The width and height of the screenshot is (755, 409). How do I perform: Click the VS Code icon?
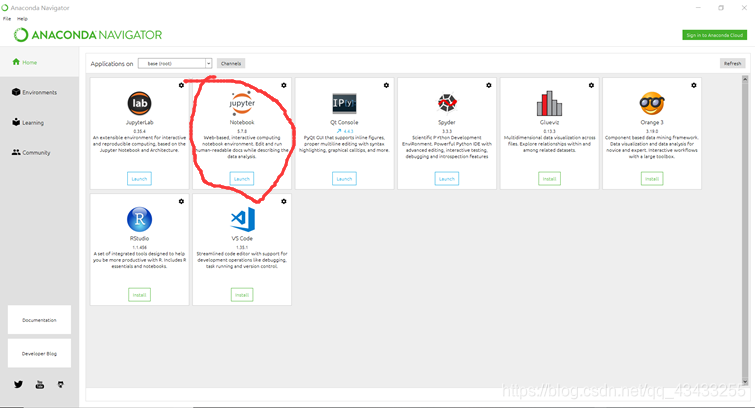pos(242,219)
